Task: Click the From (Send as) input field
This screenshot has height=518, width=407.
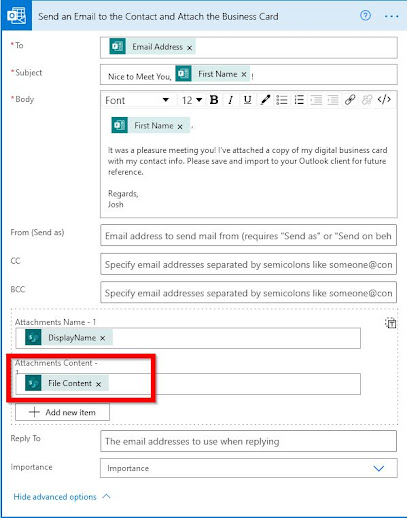Action: pos(248,235)
